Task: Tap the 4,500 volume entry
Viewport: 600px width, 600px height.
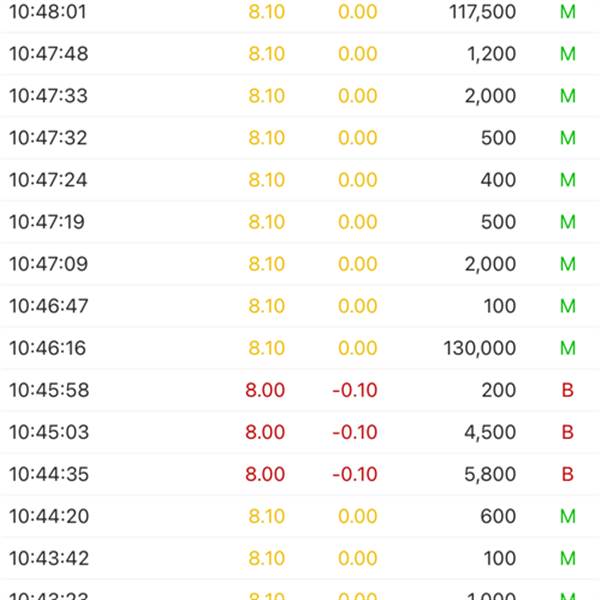Action: tap(490, 432)
